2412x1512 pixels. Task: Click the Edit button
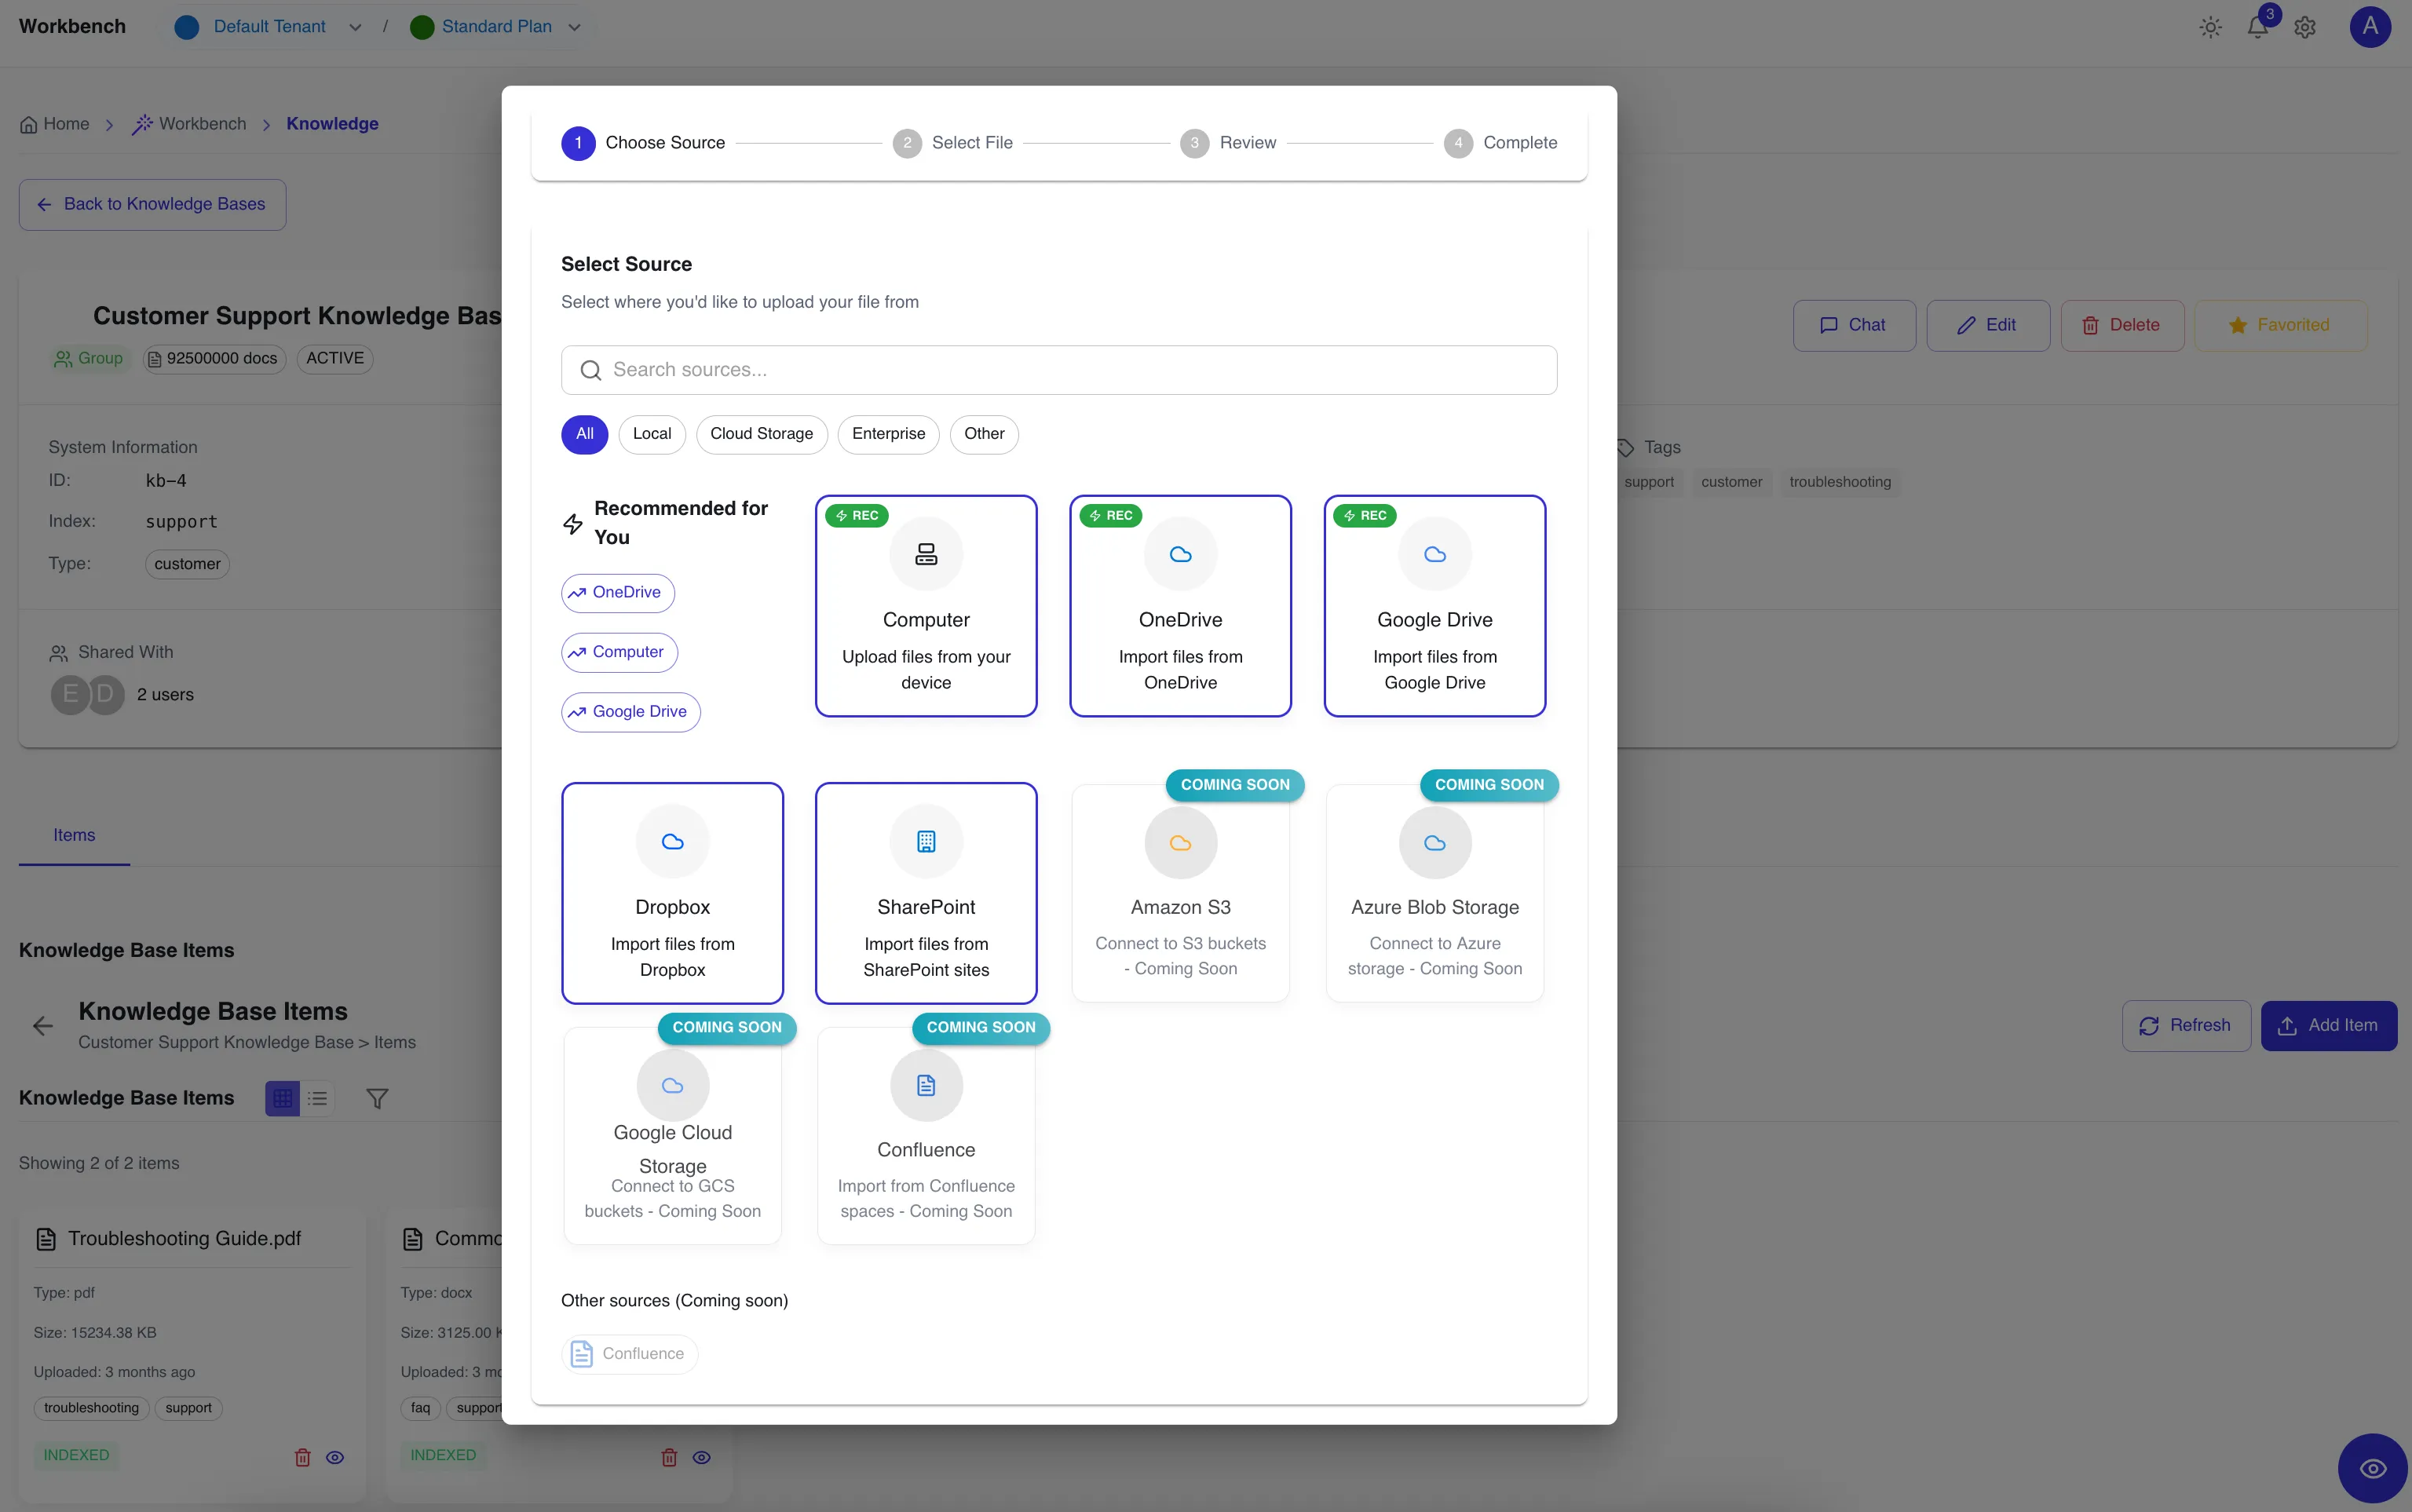click(1988, 326)
